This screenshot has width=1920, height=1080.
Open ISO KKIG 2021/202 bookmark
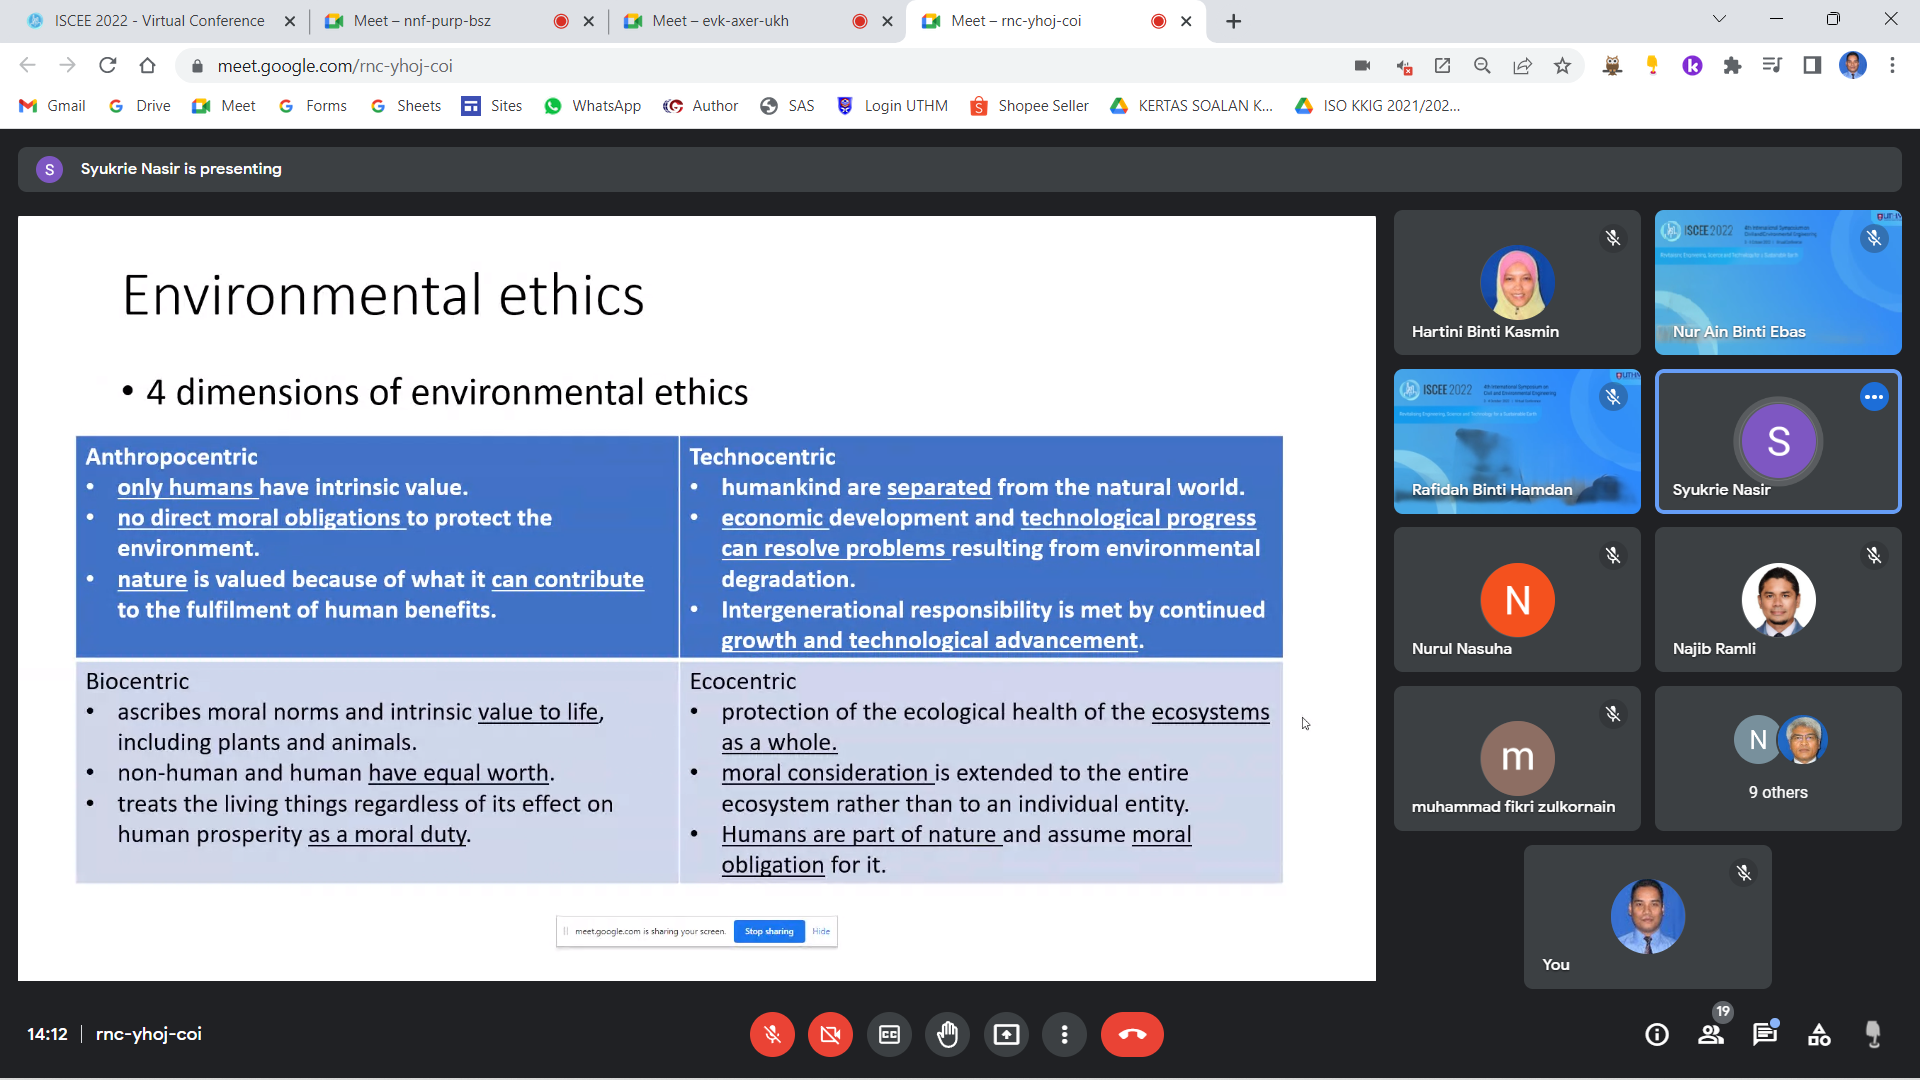[x=1377, y=106]
